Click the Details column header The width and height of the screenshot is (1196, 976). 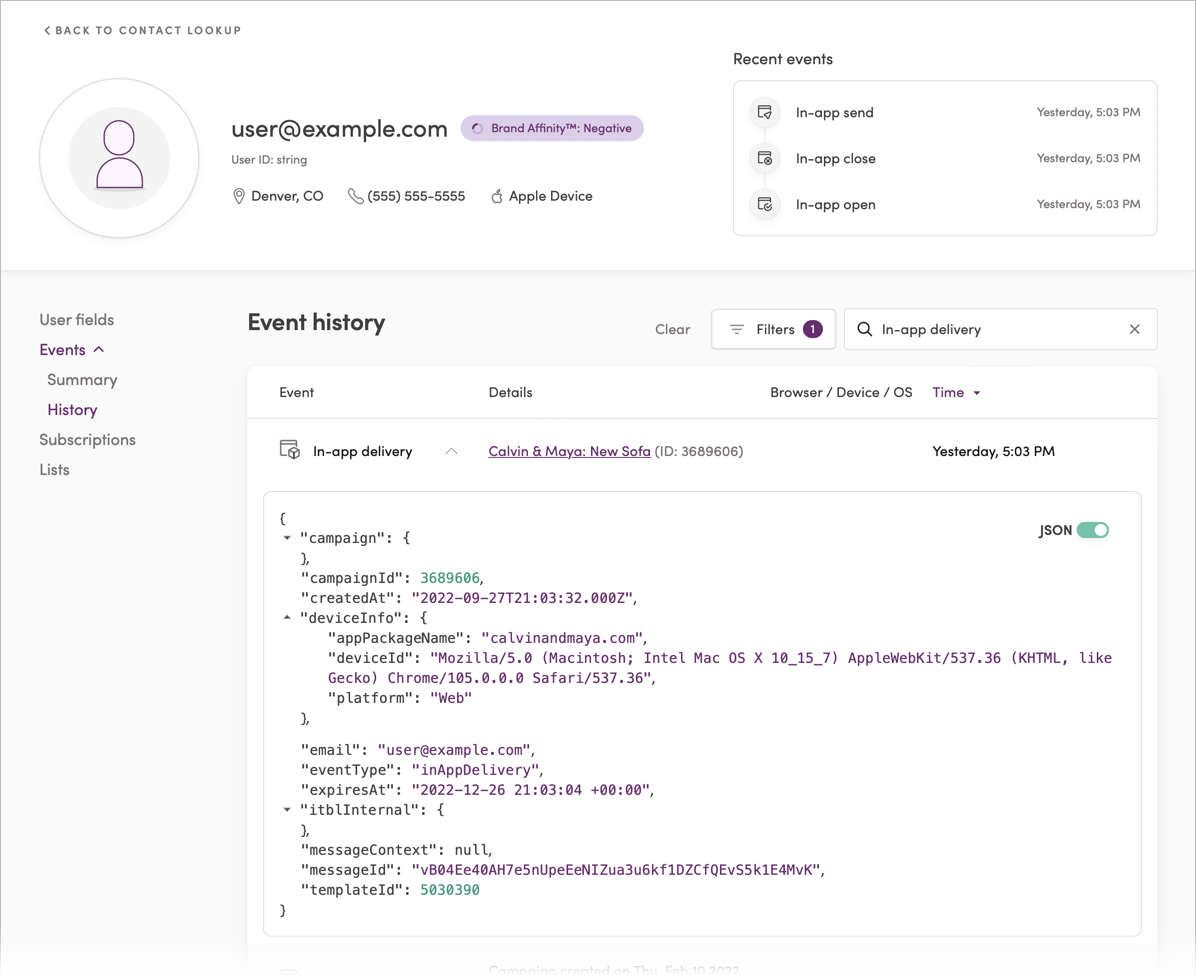510,393
